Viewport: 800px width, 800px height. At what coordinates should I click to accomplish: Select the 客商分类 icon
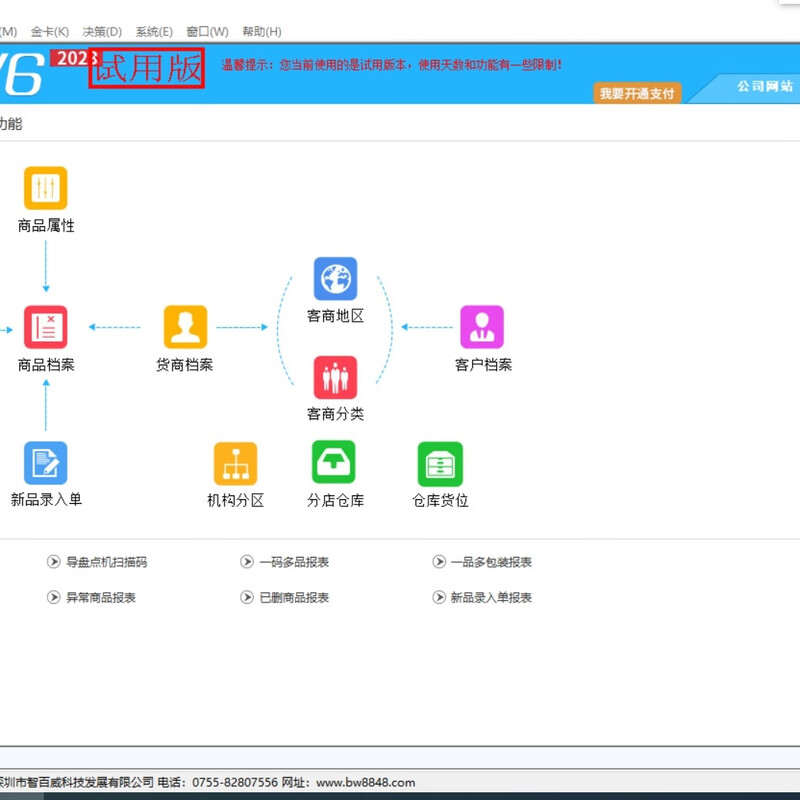coord(335,377)
